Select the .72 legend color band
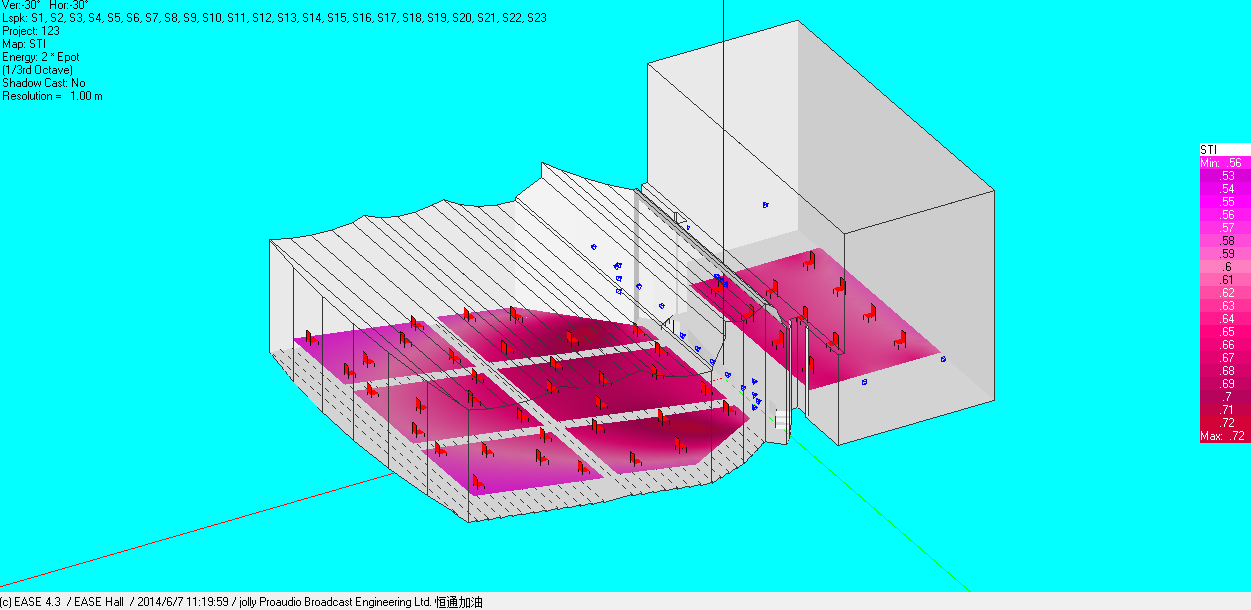 [x=1225, y=423]
